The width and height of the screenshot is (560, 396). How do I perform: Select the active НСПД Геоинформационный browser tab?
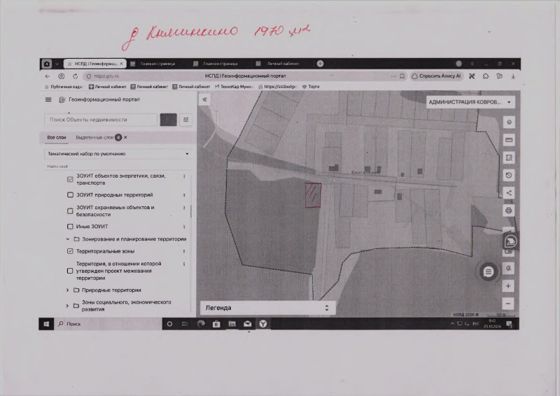(95, 64)
